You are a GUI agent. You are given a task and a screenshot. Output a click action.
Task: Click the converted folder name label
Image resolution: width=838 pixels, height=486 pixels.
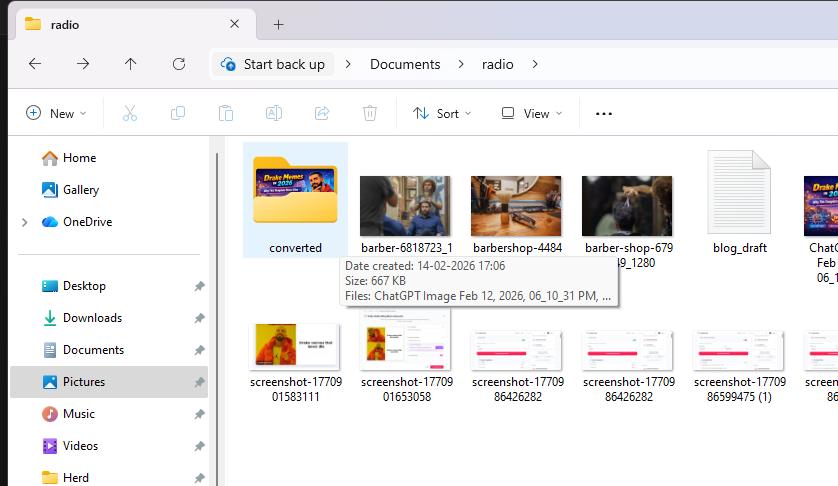click(296, 248)
